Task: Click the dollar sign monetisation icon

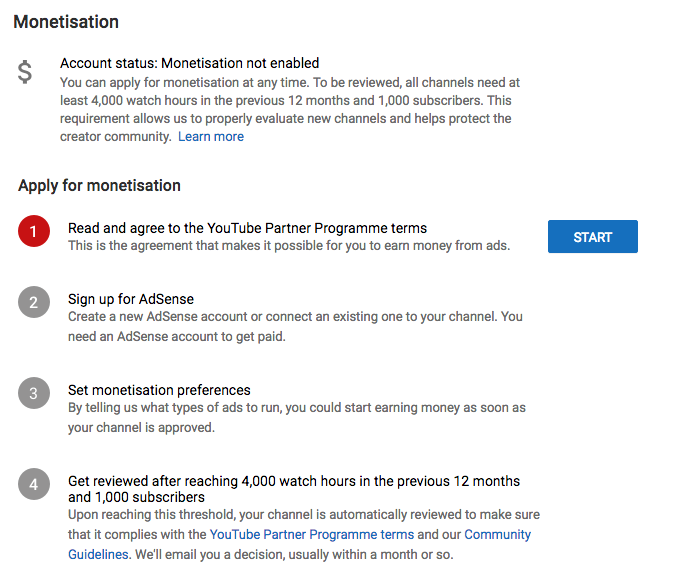Action: [x=25, y=71]
